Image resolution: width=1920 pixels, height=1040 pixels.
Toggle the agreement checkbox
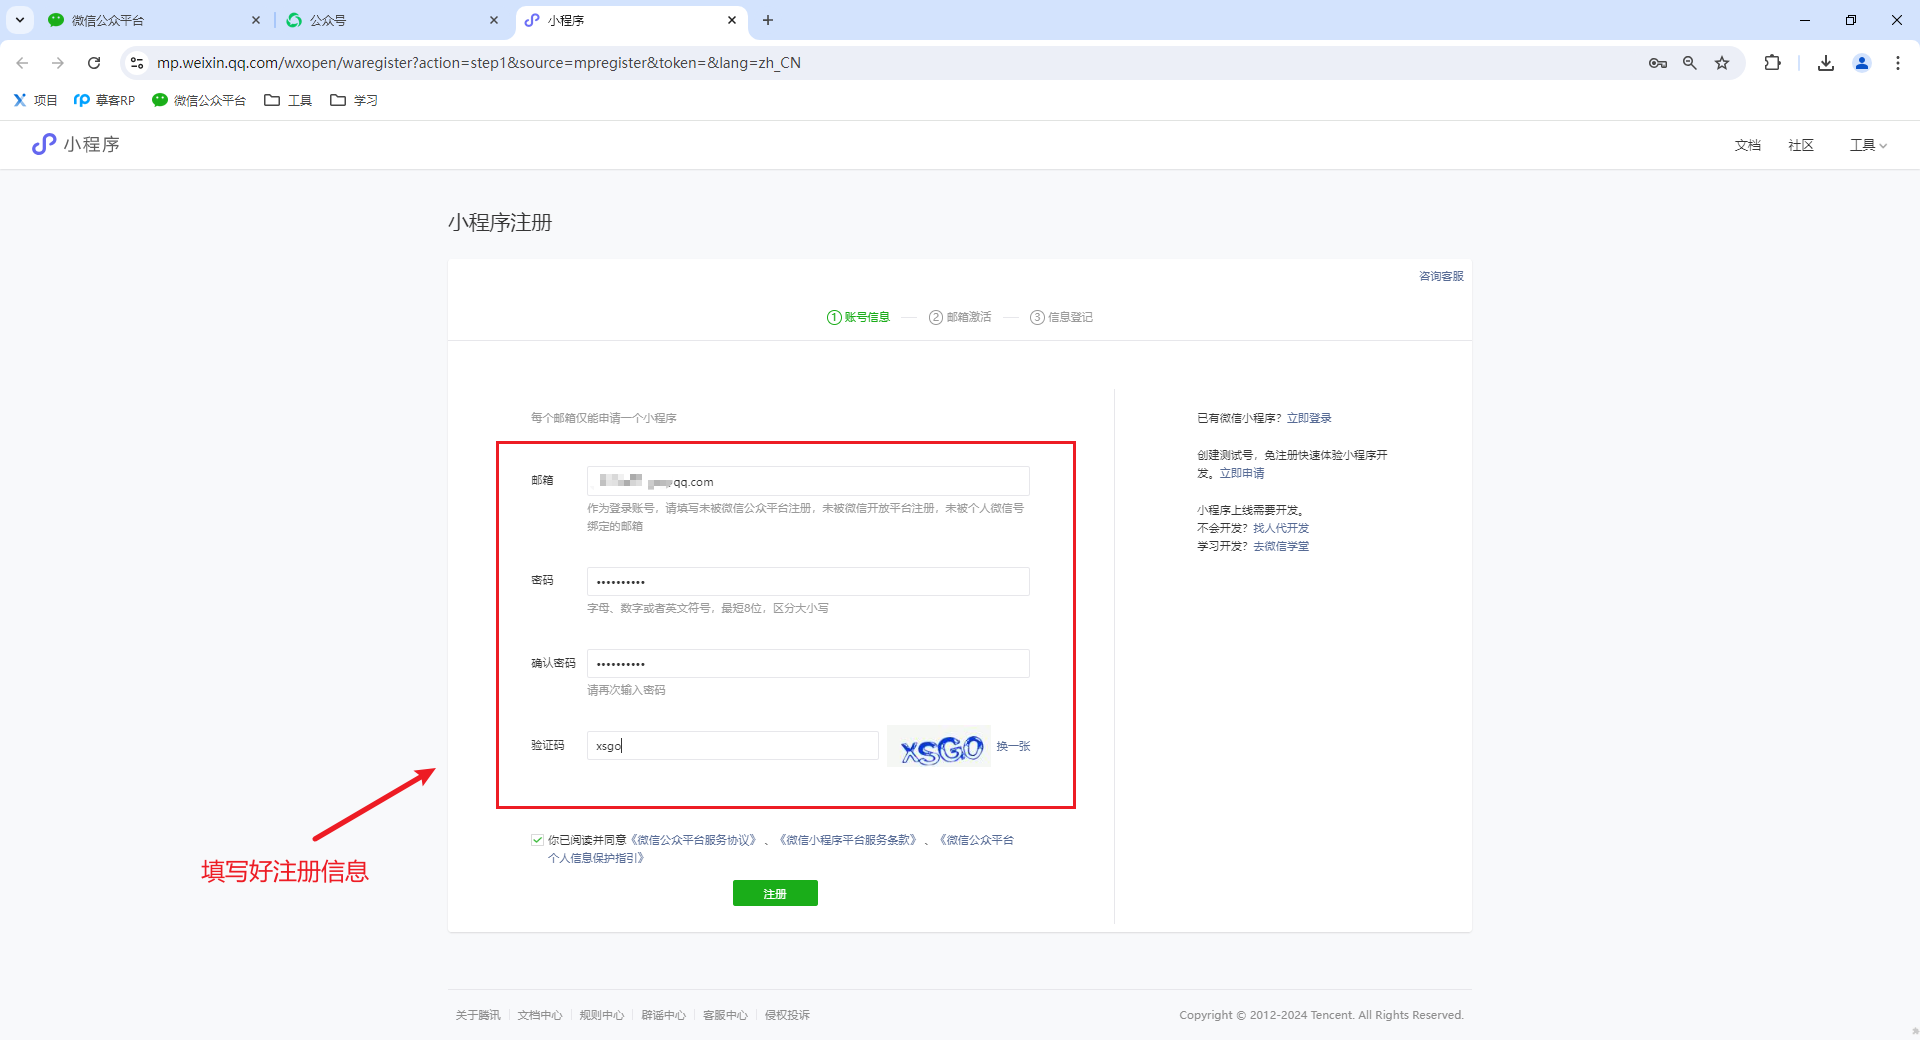[x=537, y=840]
